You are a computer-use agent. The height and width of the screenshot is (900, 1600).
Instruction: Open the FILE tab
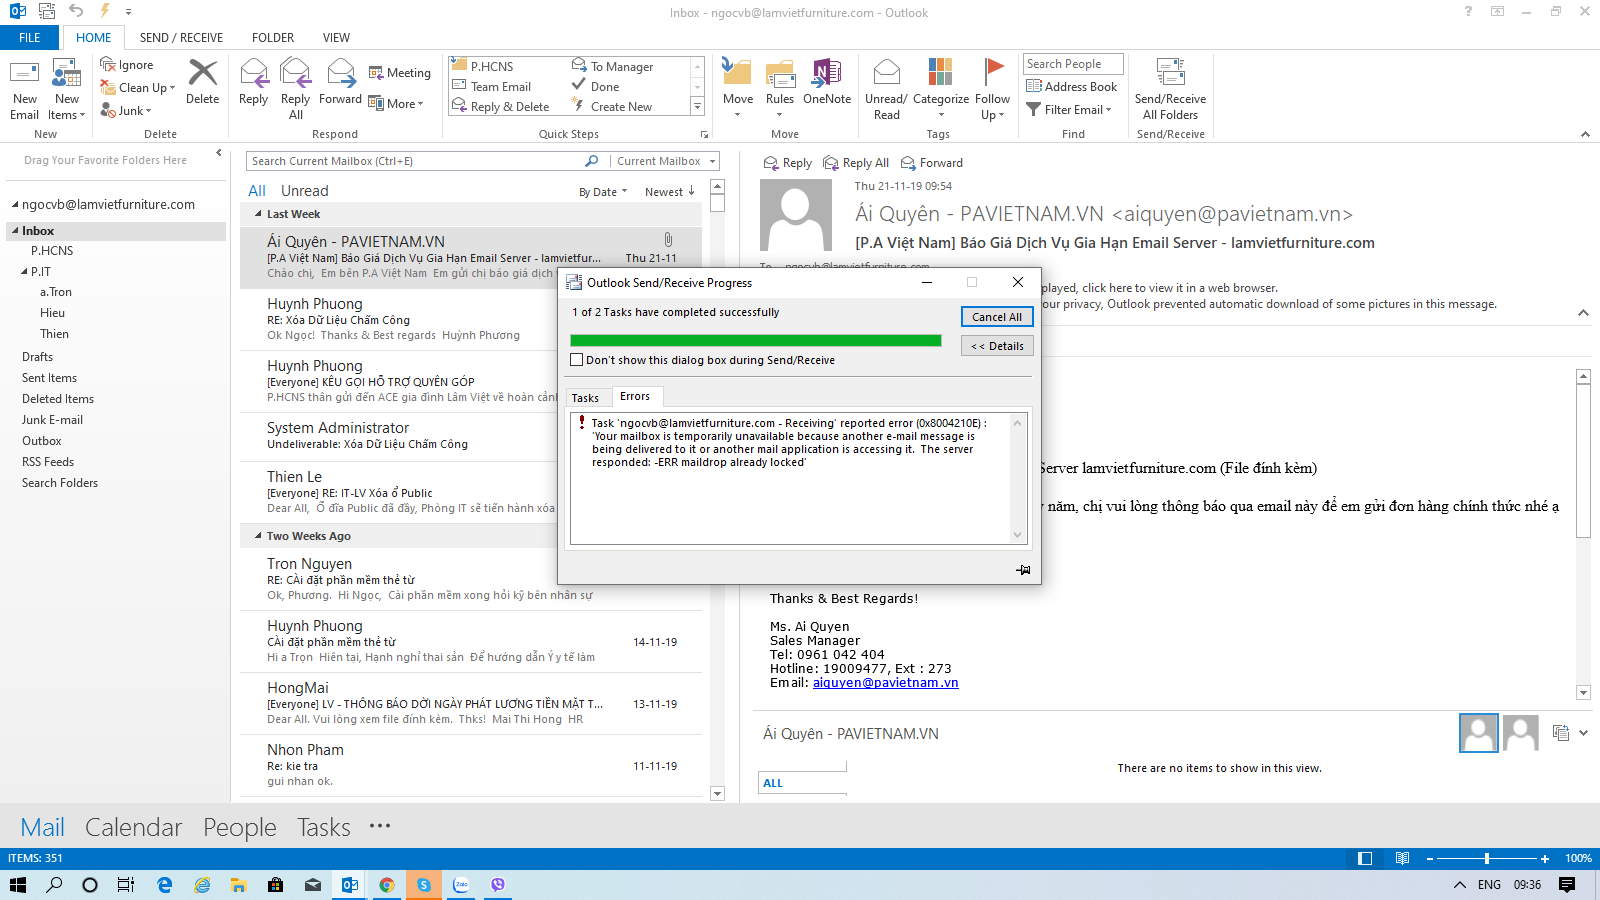pyautogui.click(x=30, y=38)
